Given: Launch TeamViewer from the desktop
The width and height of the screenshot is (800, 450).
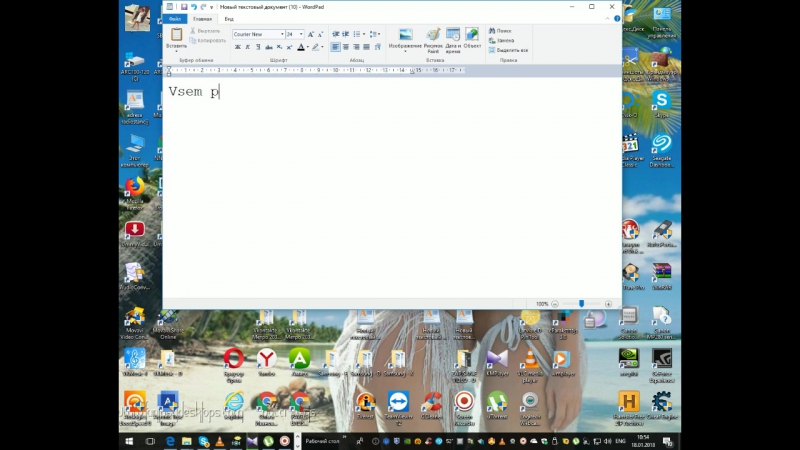Looking at the screenshot, I should click(397, 402).
